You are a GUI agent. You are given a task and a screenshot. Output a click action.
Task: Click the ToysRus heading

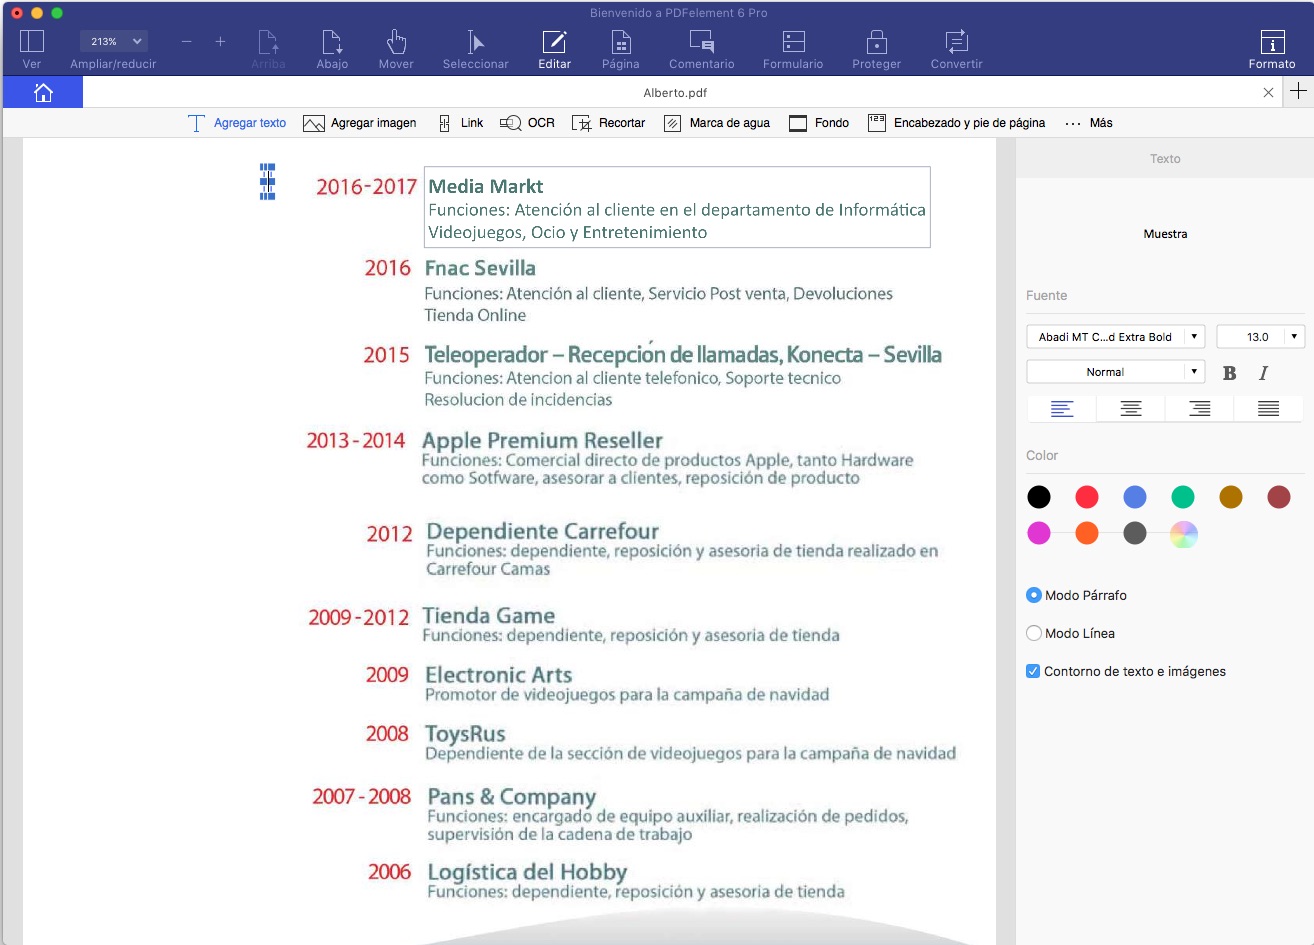[465, 734]
